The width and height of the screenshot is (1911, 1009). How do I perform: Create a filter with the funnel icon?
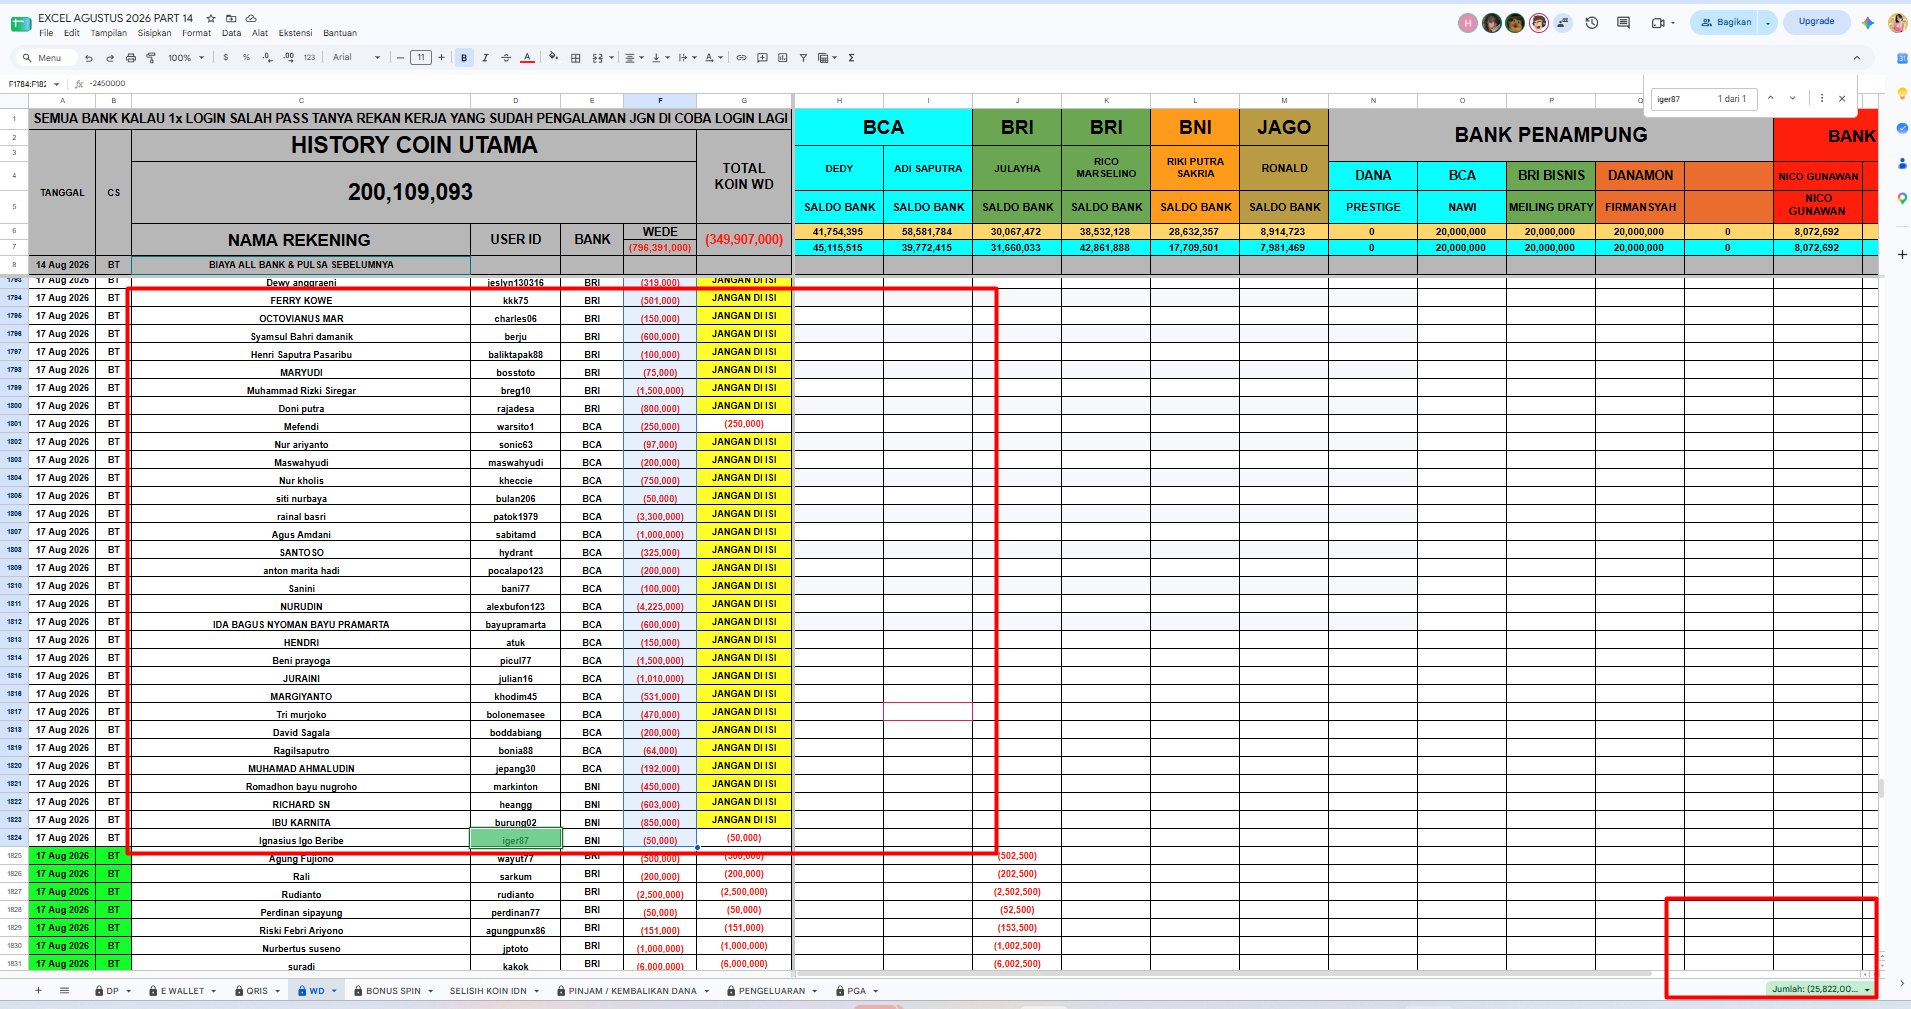[x=803, y=58]
